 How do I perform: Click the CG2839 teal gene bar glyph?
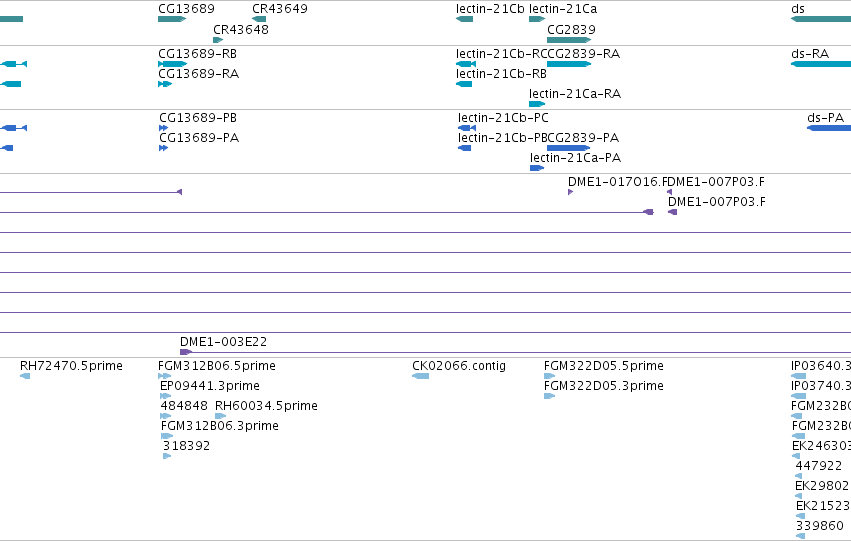point(569,40)
